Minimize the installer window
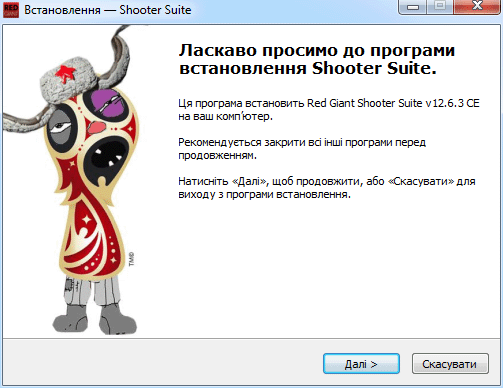This screenshot has width=503, height=388. click(413, 6)
